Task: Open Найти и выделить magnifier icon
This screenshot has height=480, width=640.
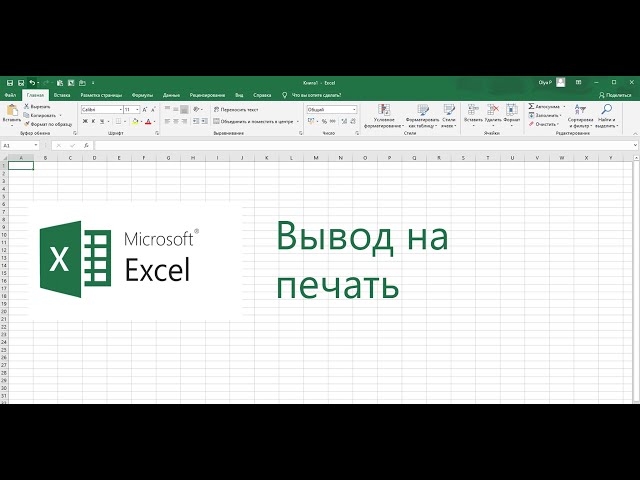Action: point(607,109)
